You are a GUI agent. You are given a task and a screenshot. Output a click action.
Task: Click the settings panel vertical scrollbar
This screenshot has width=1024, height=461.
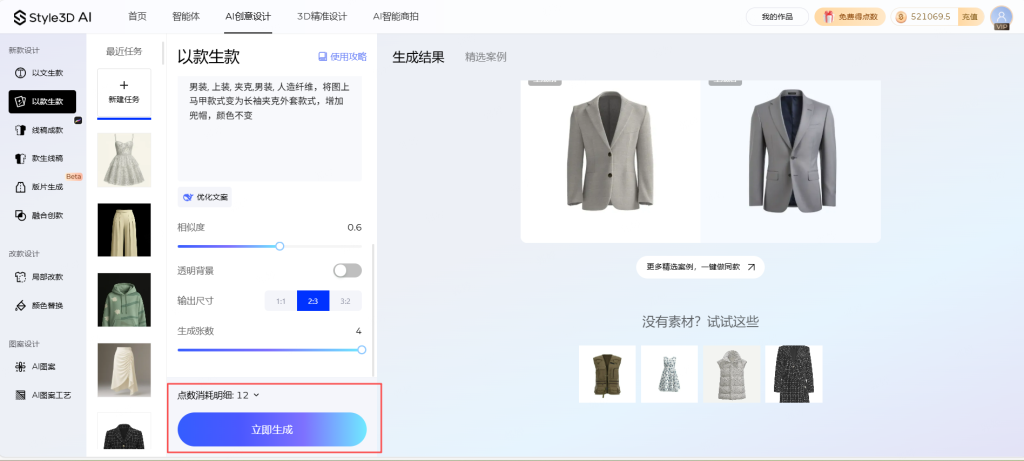374,310
